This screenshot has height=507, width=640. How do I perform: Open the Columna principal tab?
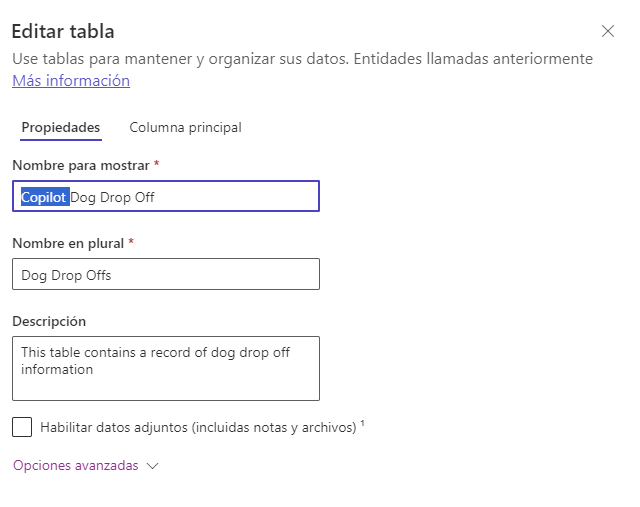[185, 127]
